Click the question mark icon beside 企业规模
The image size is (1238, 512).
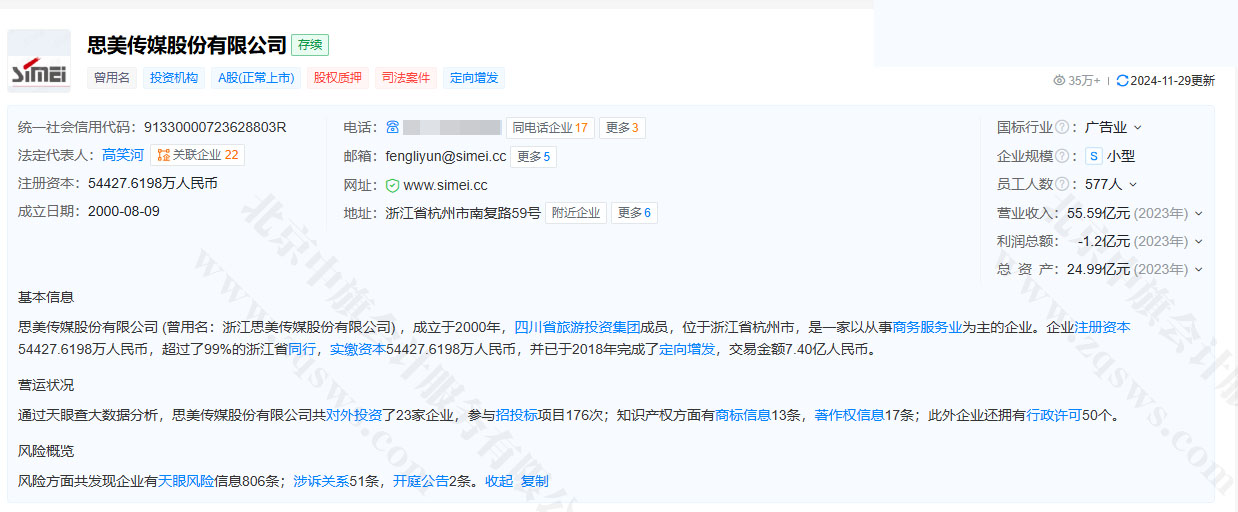tap(1062, 156)
